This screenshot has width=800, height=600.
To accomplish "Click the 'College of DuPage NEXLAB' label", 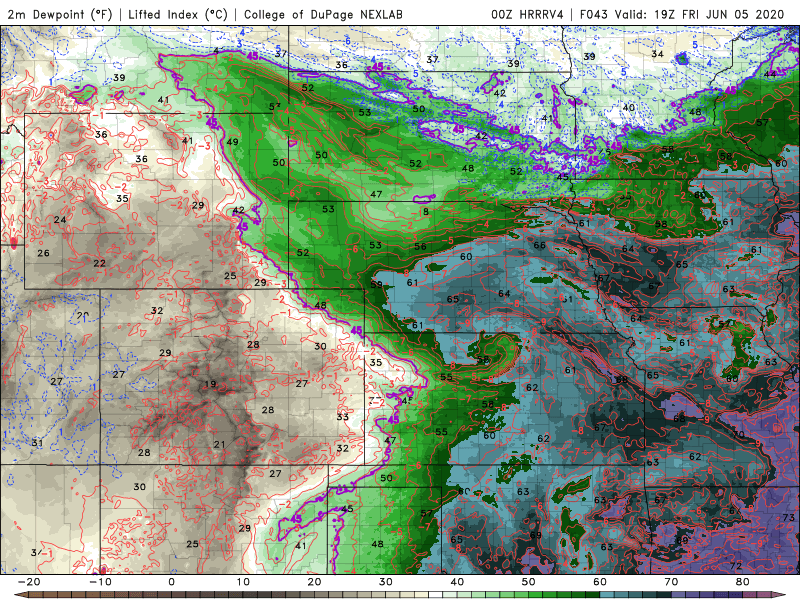I will click(323, 14).
